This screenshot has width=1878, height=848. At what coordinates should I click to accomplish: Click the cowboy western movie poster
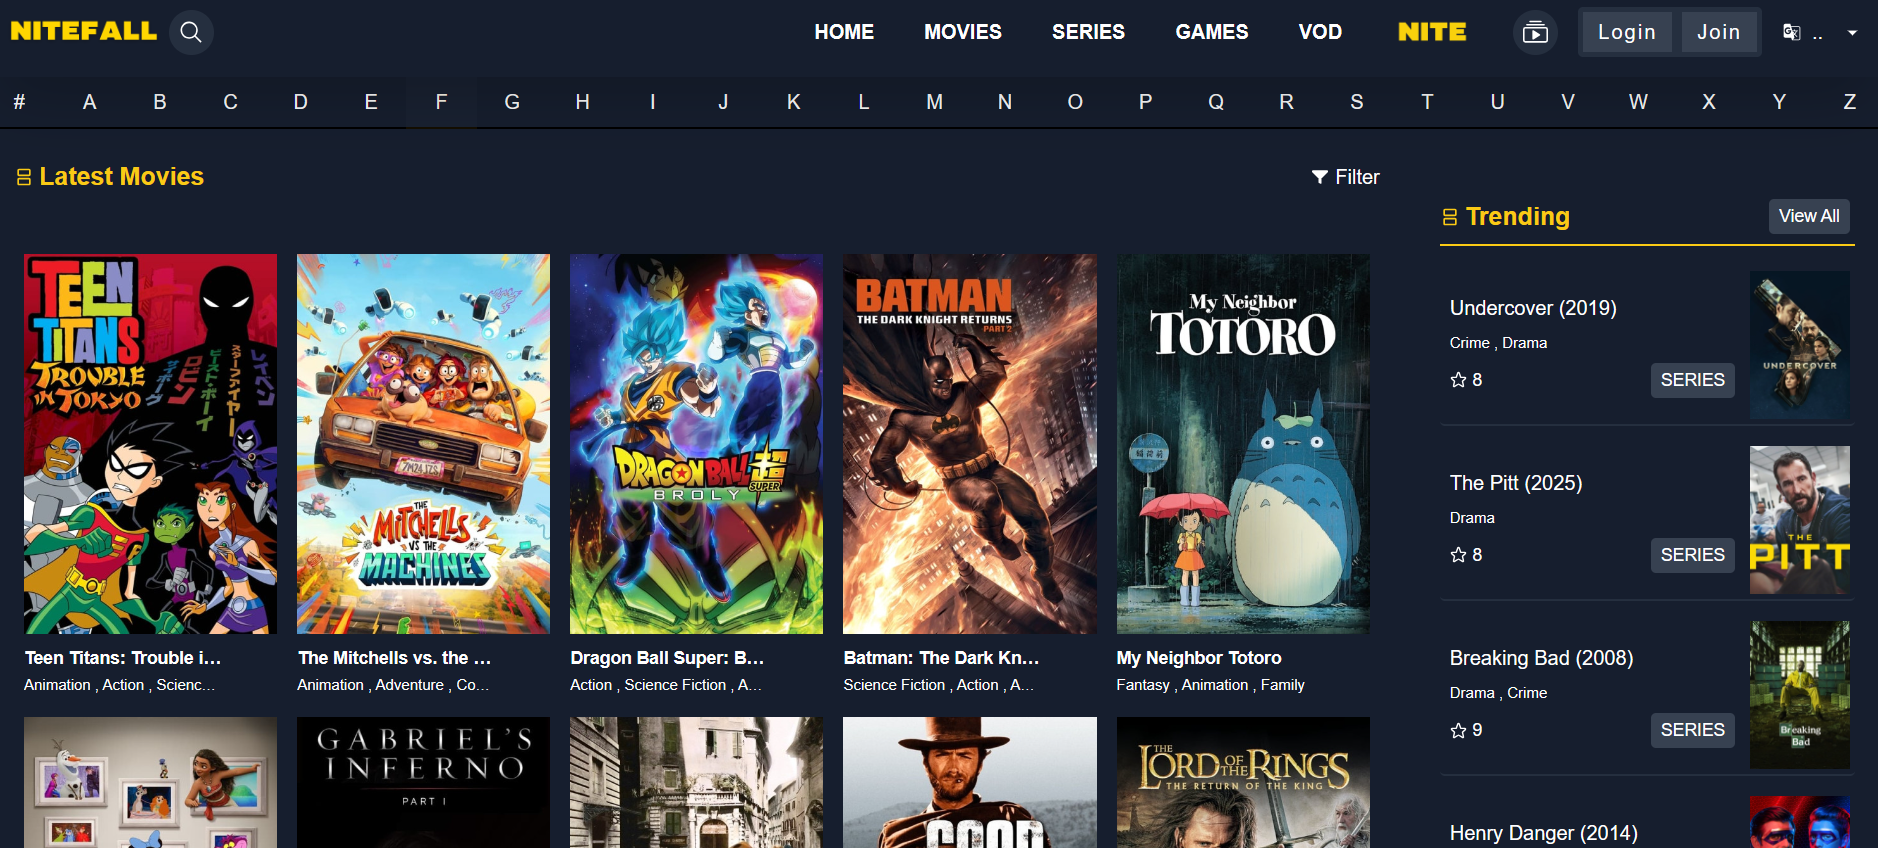pyautogui.click(x=969, y=782)
